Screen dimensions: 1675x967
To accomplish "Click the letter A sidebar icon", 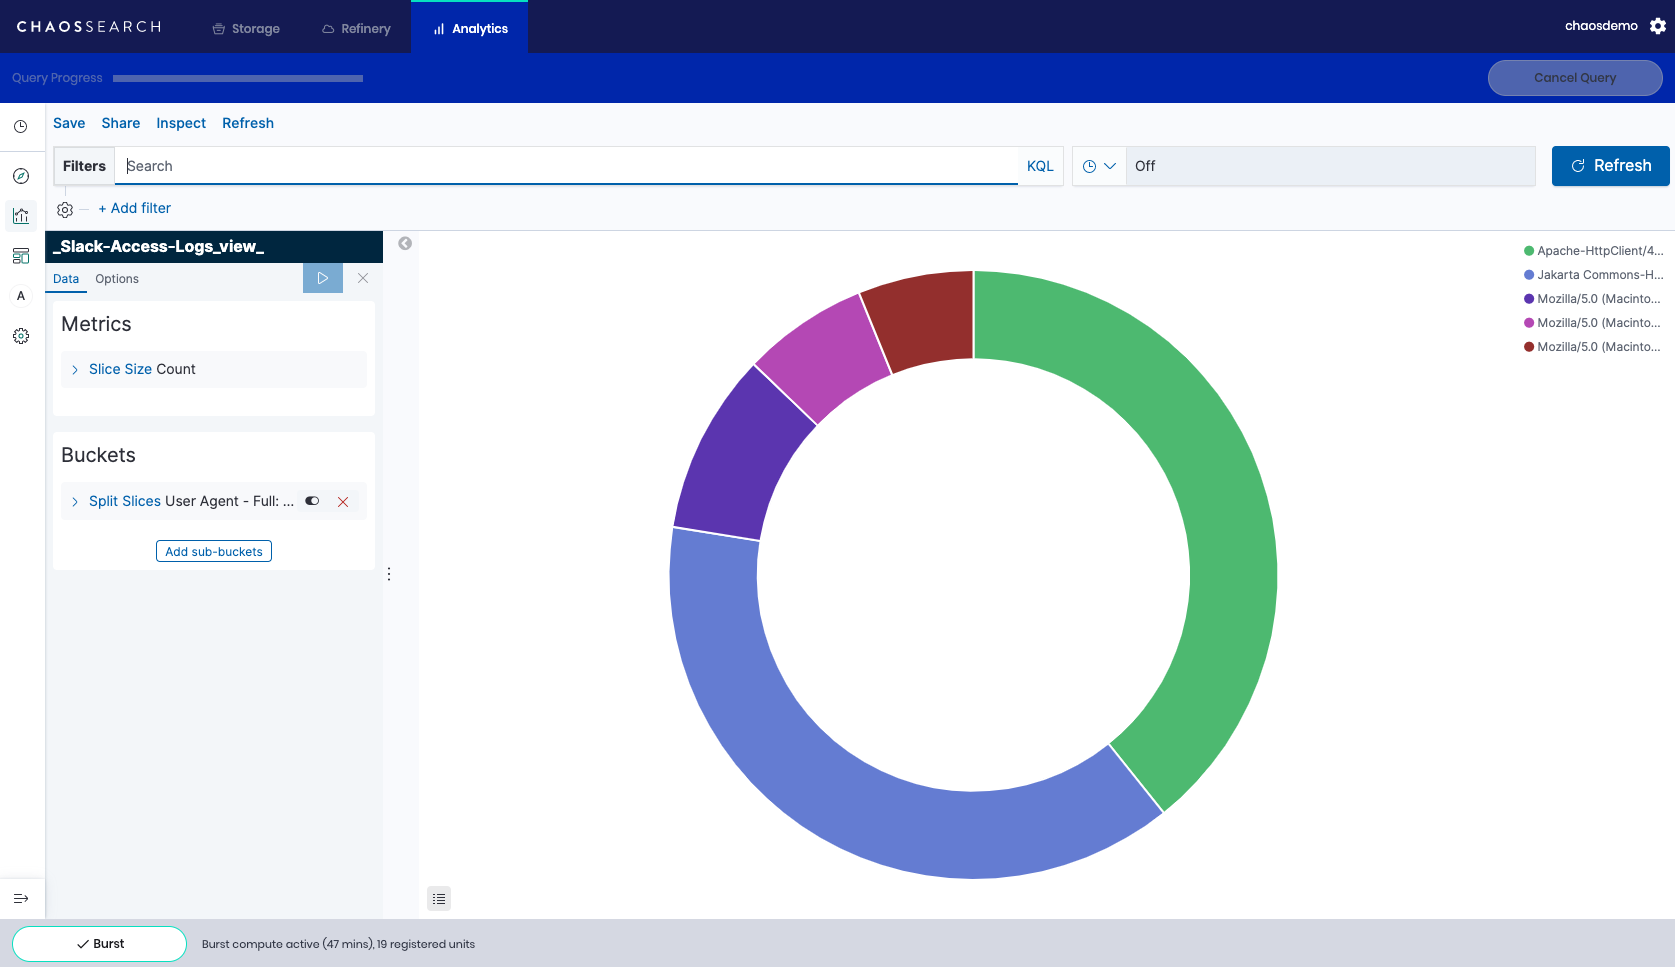I will [20, 296].
